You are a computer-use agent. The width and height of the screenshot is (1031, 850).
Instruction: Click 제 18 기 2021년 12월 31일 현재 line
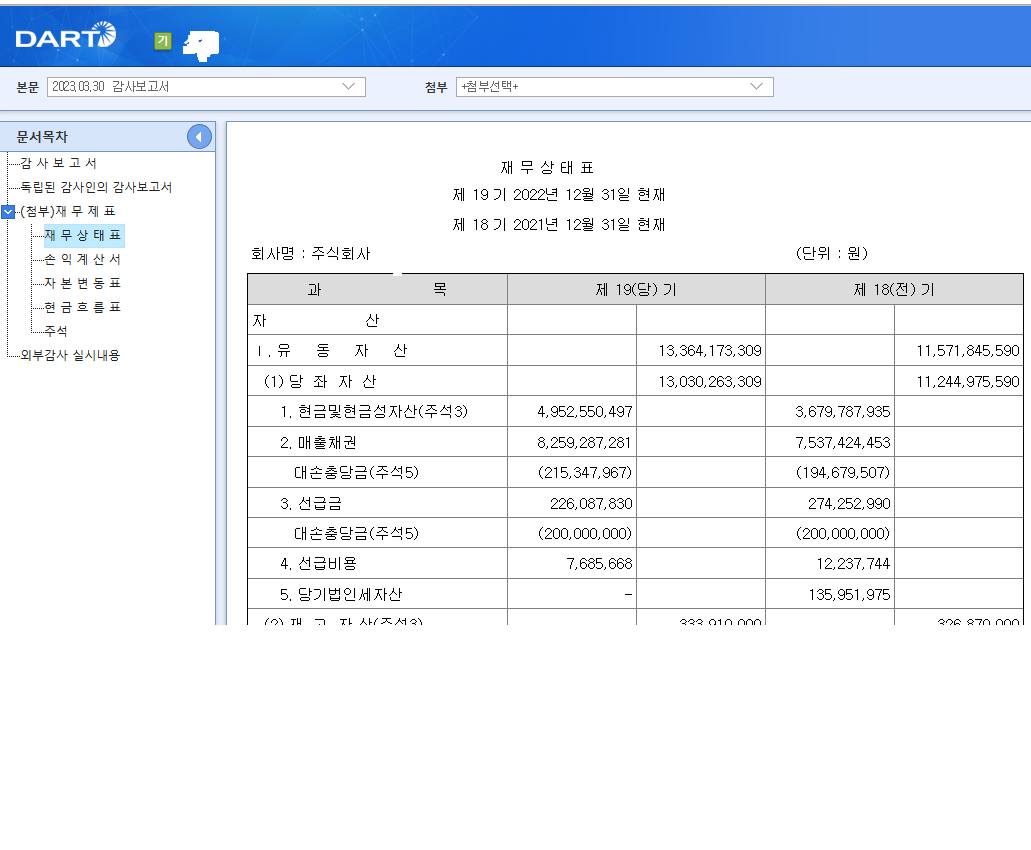(x=559, y=225)
